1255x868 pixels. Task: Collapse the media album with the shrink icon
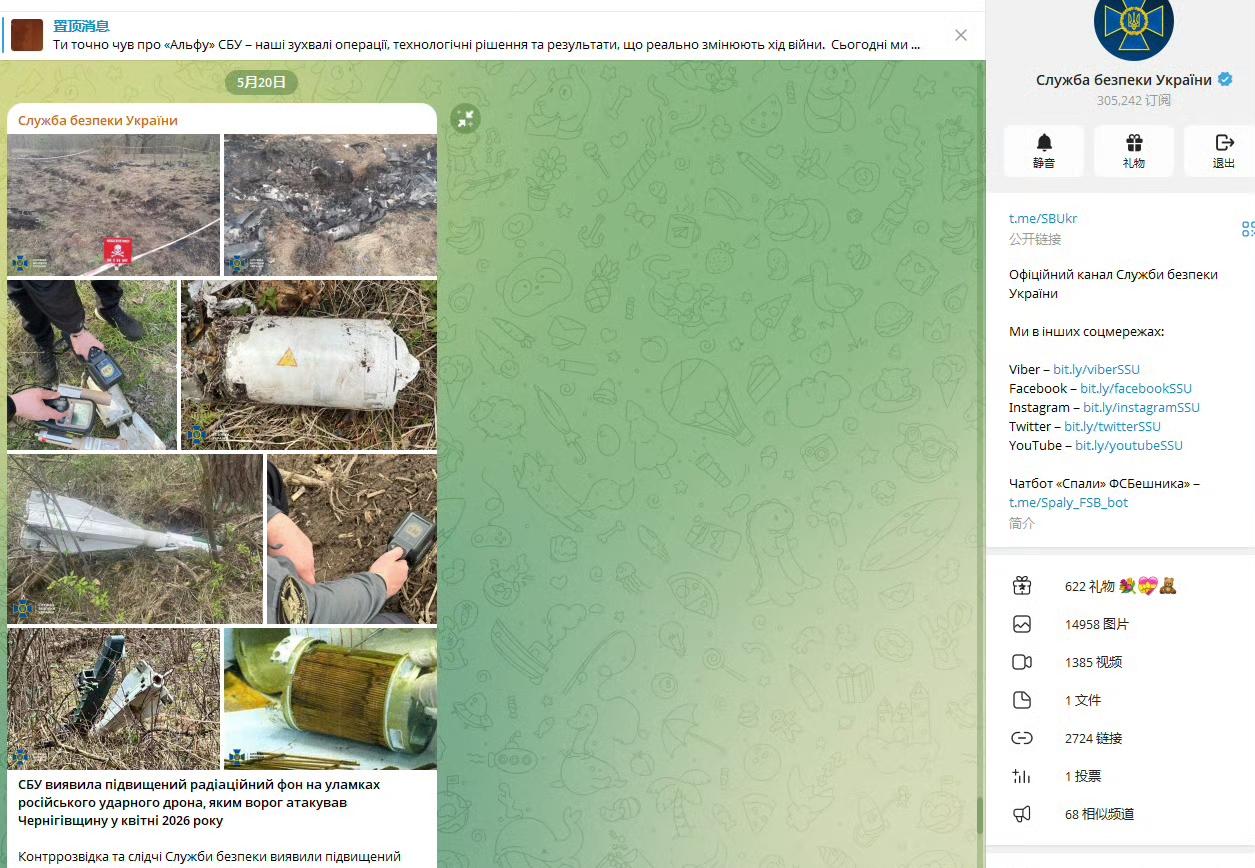point(465,119)
